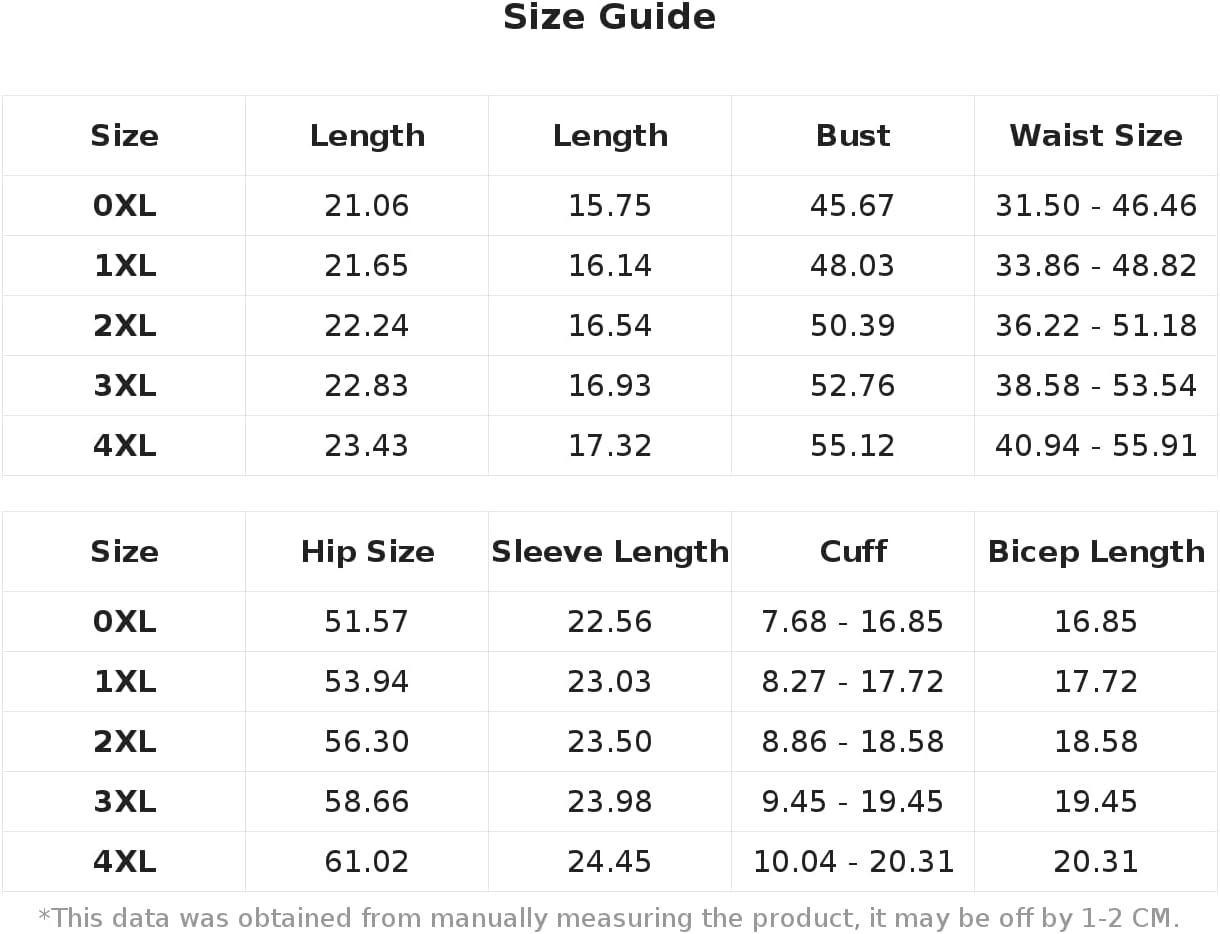Click the Sleeve Length column header
Screen dimensions: 1220x934
[x=610, y=552]
